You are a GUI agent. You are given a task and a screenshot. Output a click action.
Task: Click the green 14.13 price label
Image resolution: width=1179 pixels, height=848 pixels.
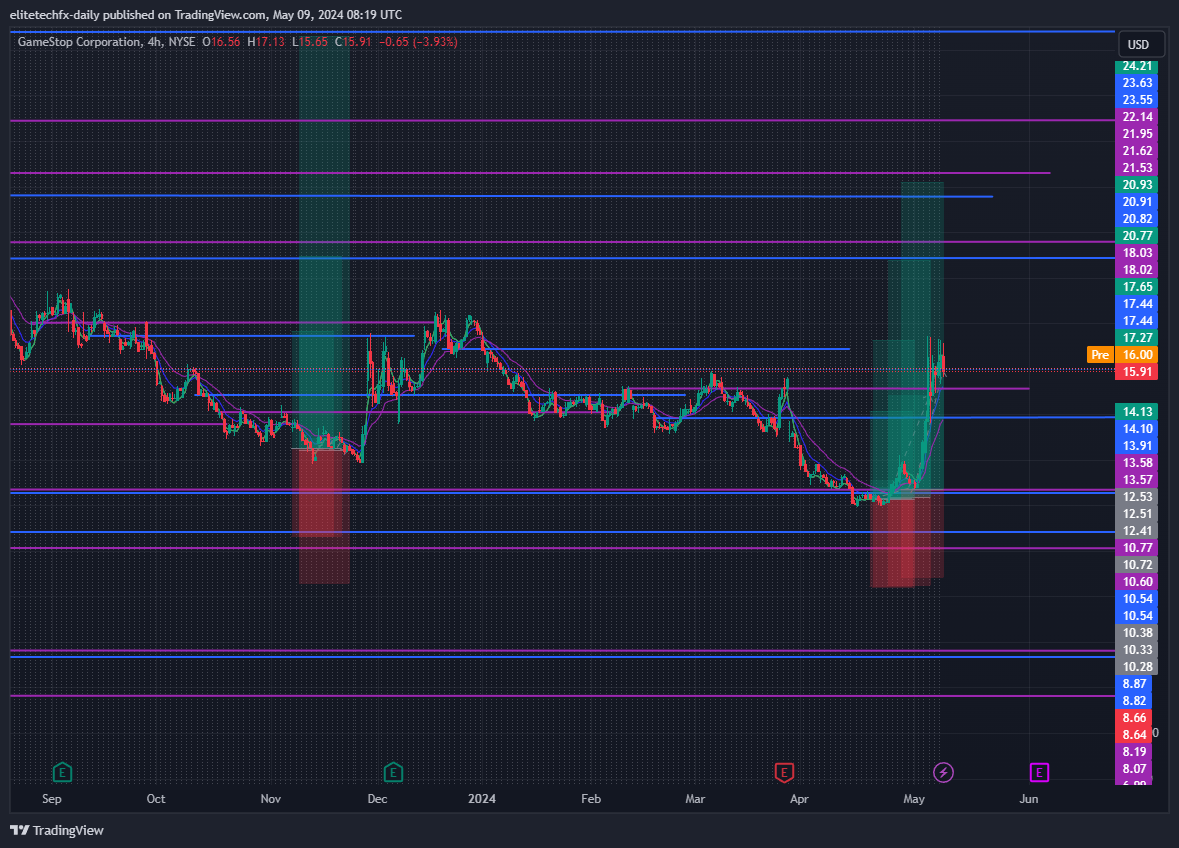(x=1137, y=411)
